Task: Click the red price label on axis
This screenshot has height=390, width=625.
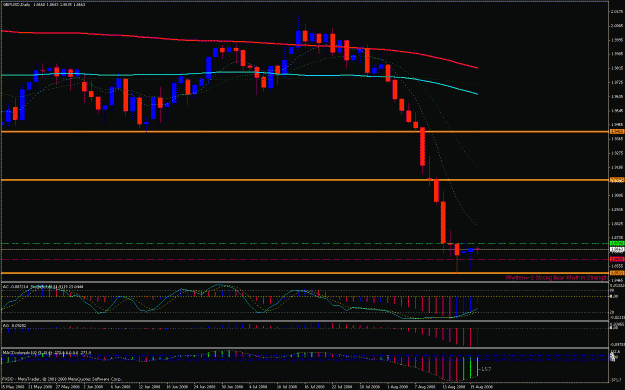Action: click(x=617, y=259)
